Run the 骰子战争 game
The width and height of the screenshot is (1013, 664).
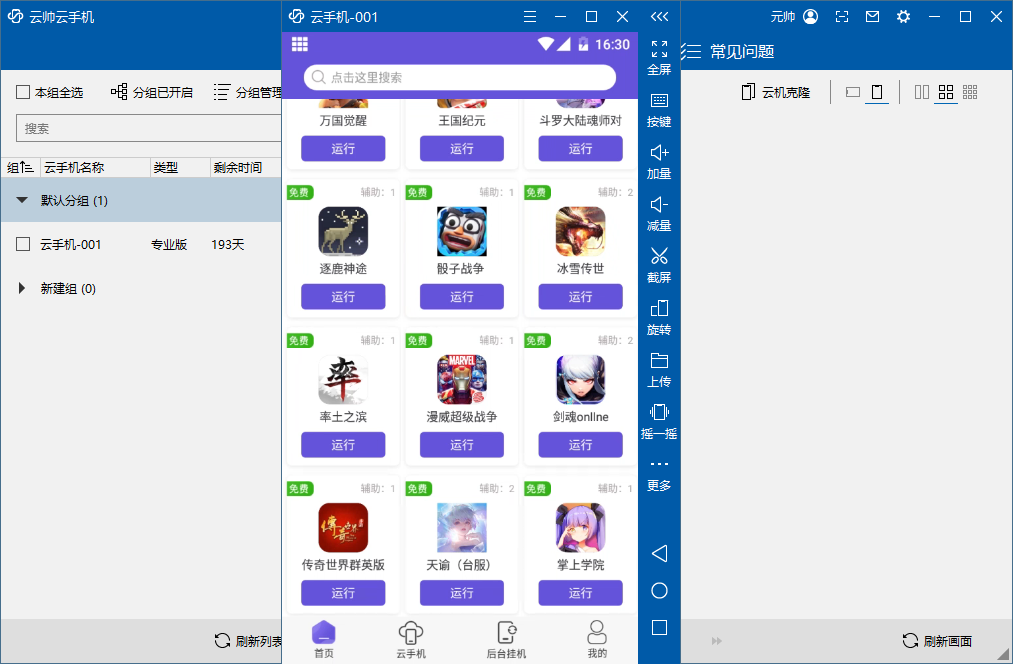tap(462, 296)
